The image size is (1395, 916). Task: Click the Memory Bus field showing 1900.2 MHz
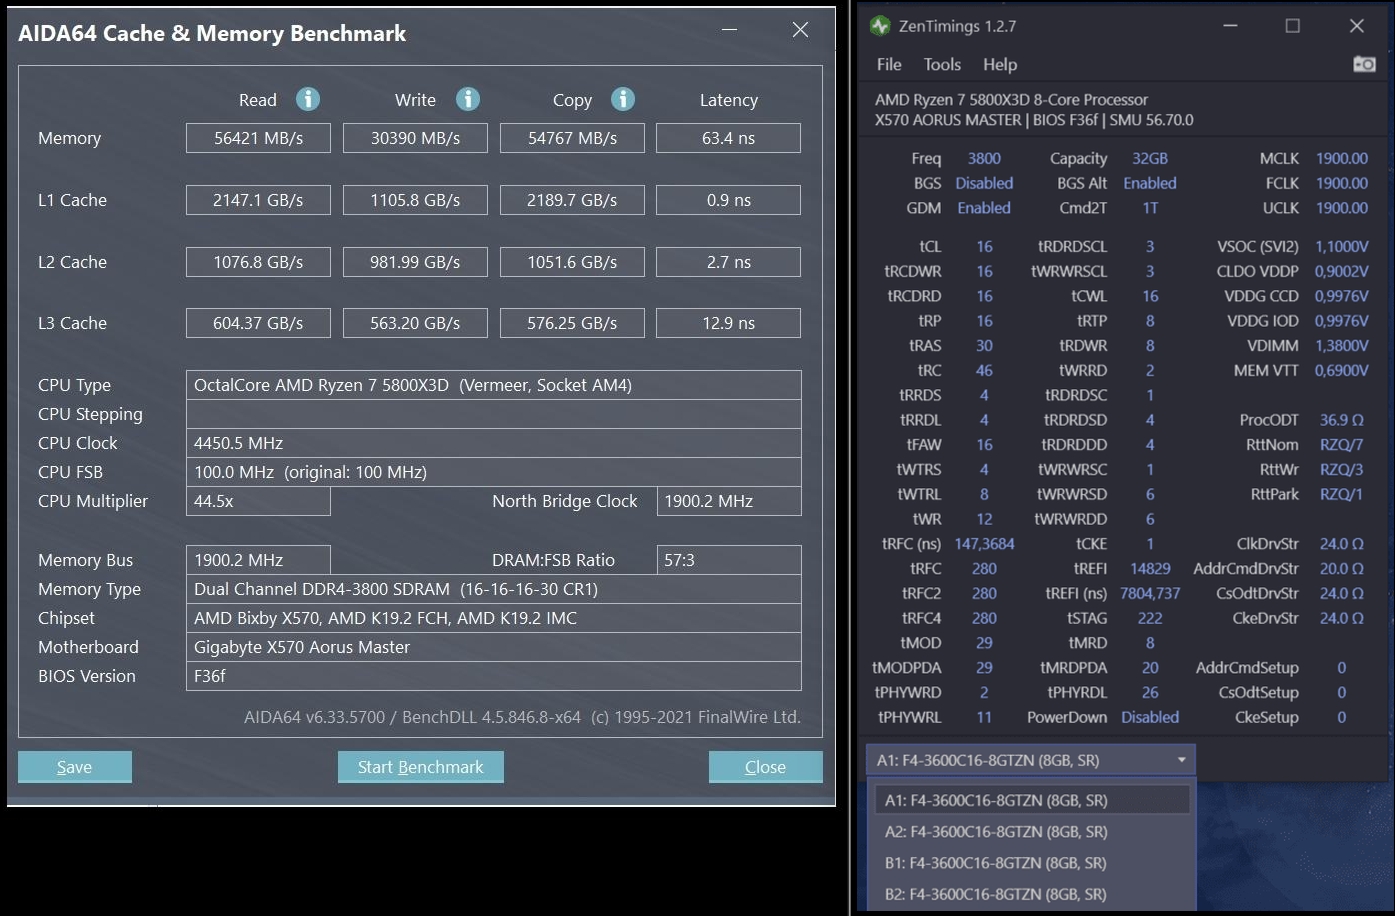coord(257,559)
